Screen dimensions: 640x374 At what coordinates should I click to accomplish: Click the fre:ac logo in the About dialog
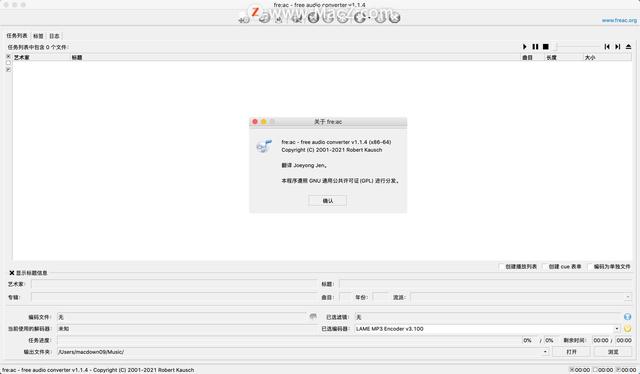coord(264,146)
